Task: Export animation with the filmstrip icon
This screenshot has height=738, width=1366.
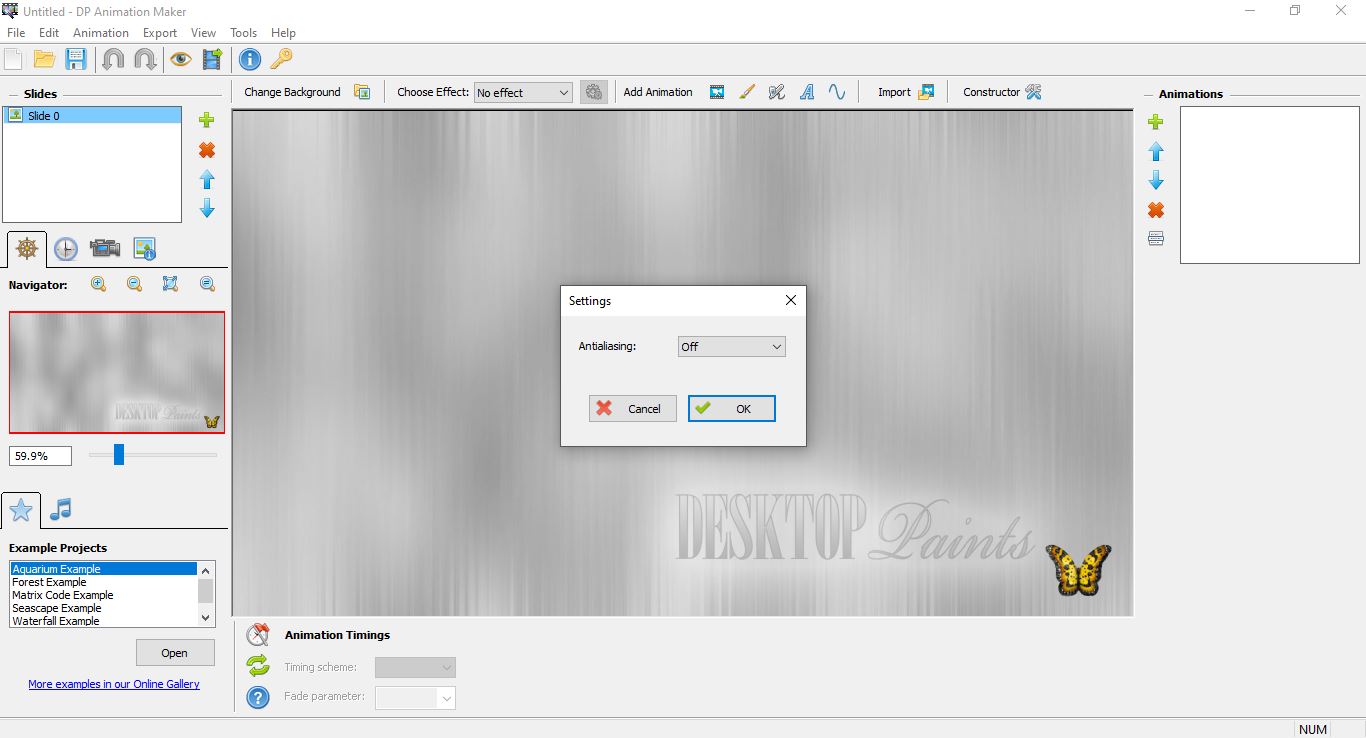Action: (212, 59)
